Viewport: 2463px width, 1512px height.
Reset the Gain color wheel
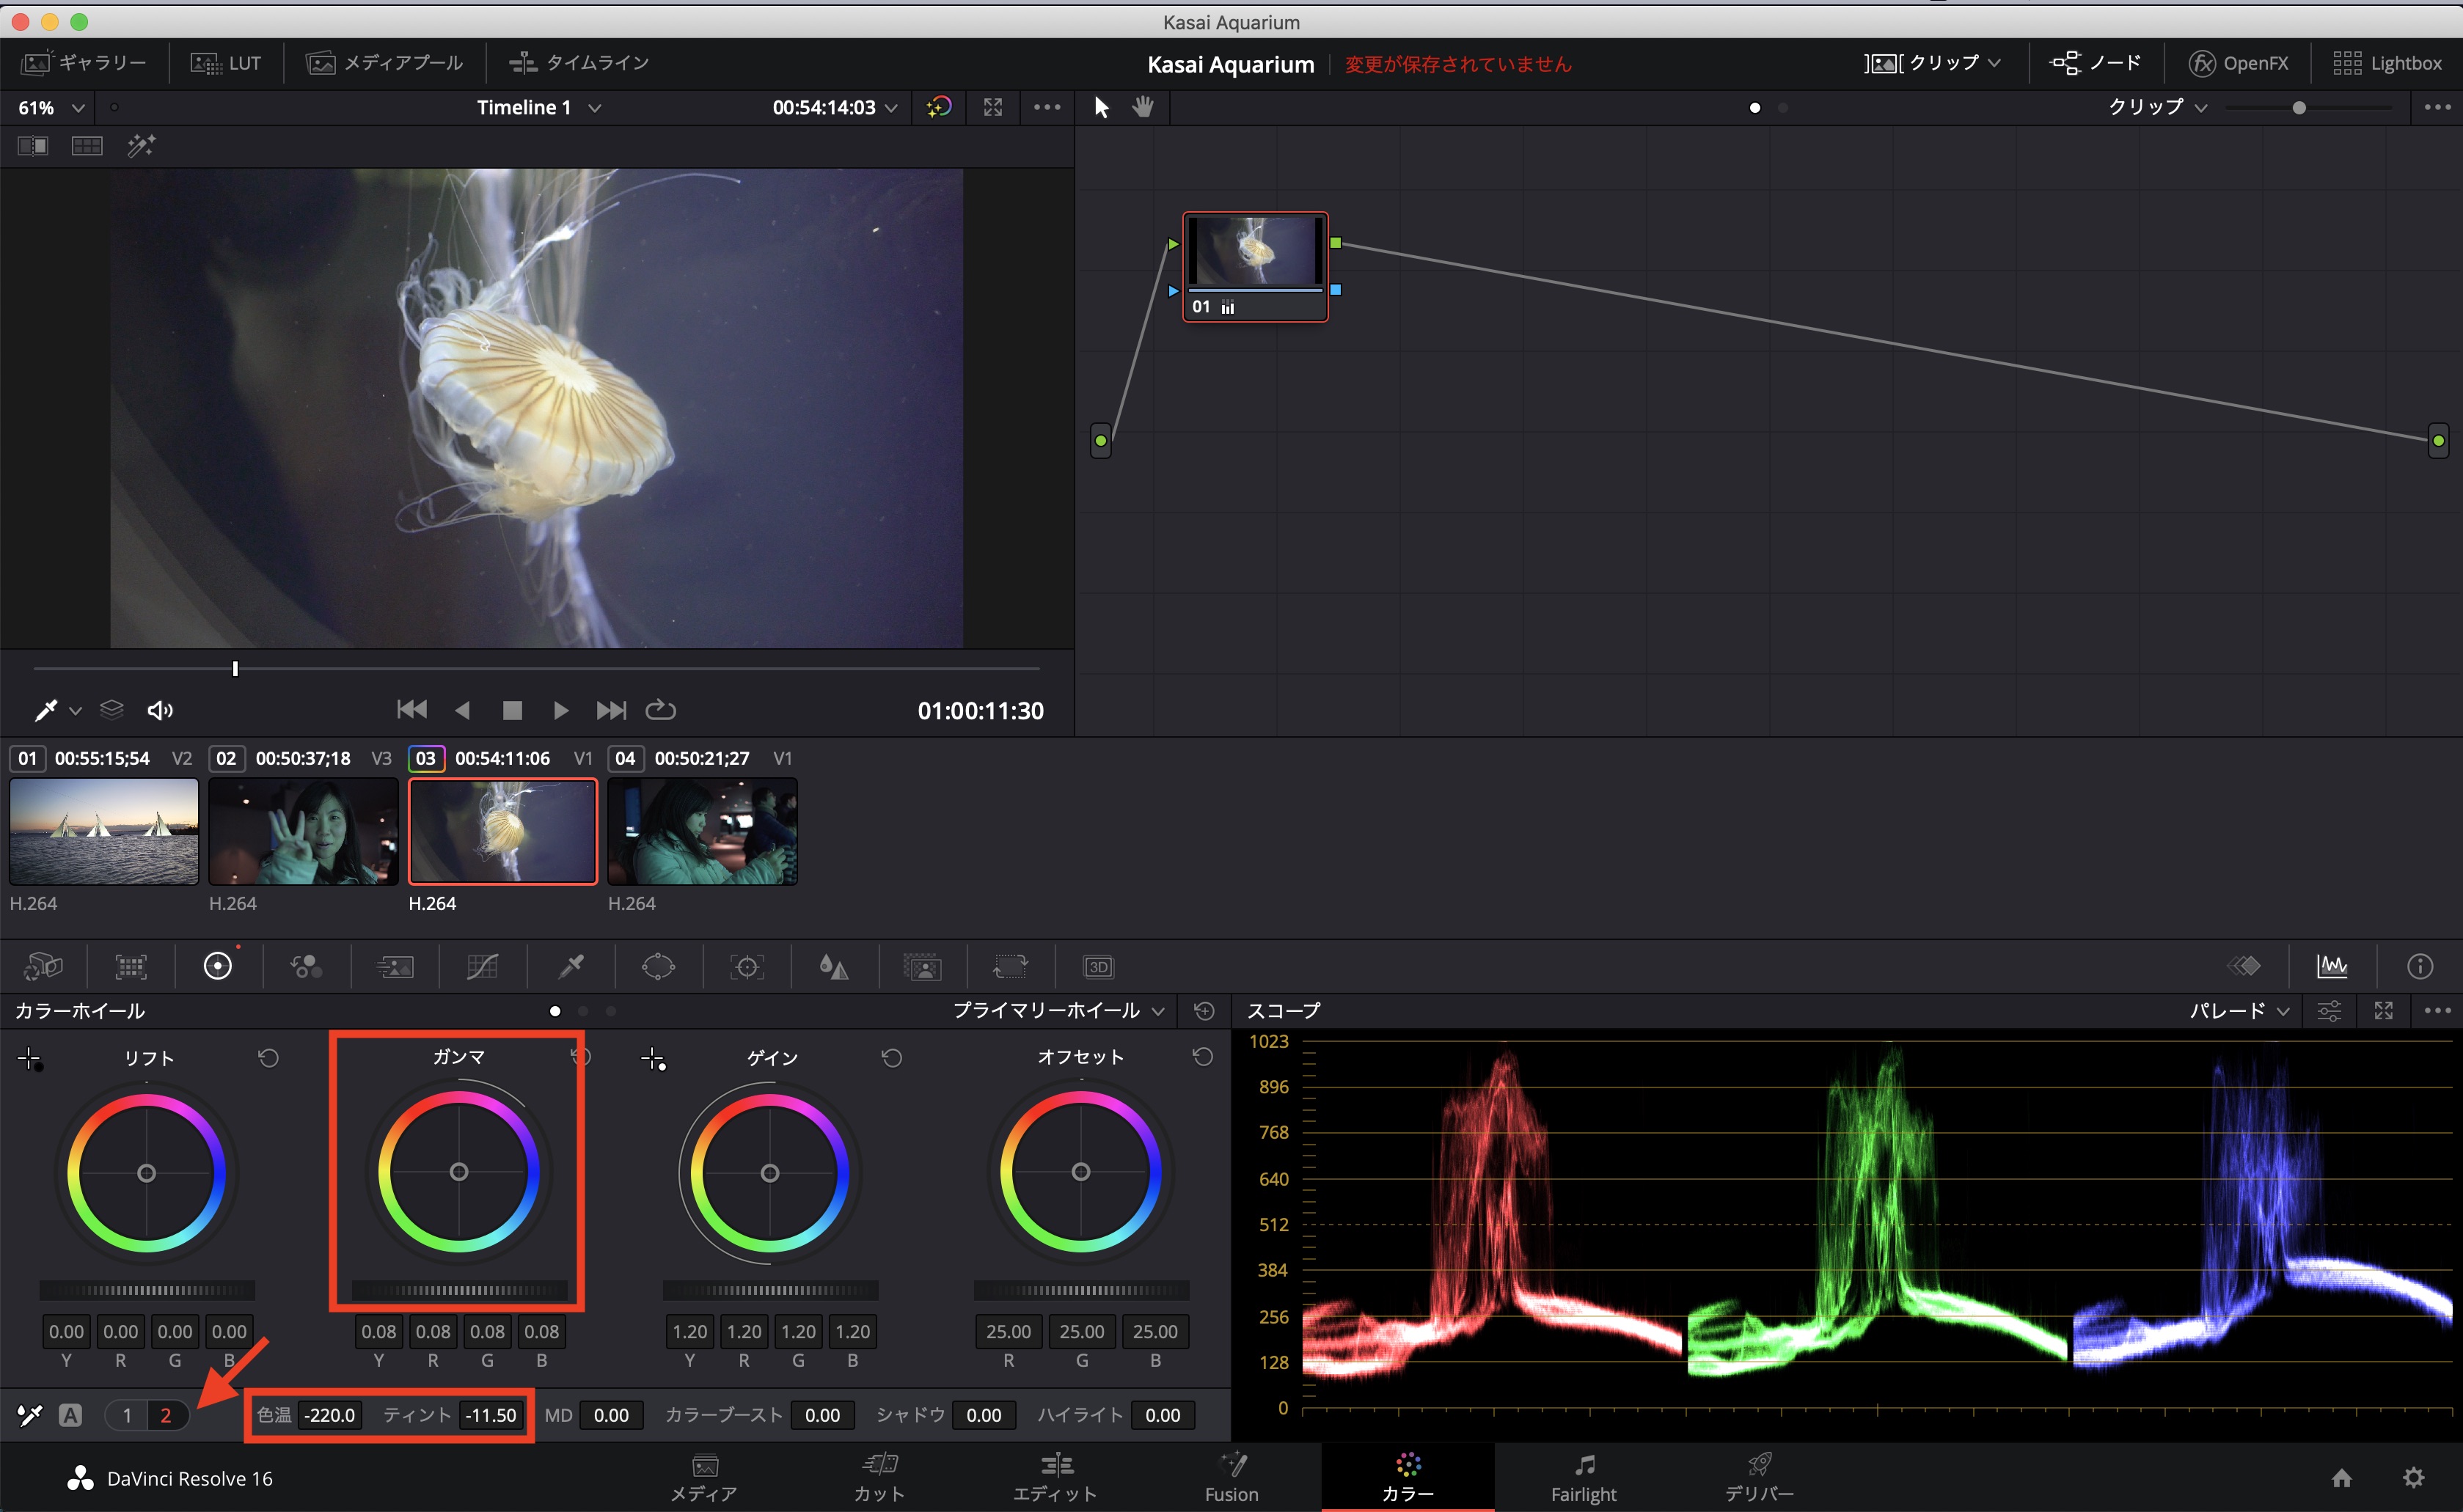pos(891,1058)
